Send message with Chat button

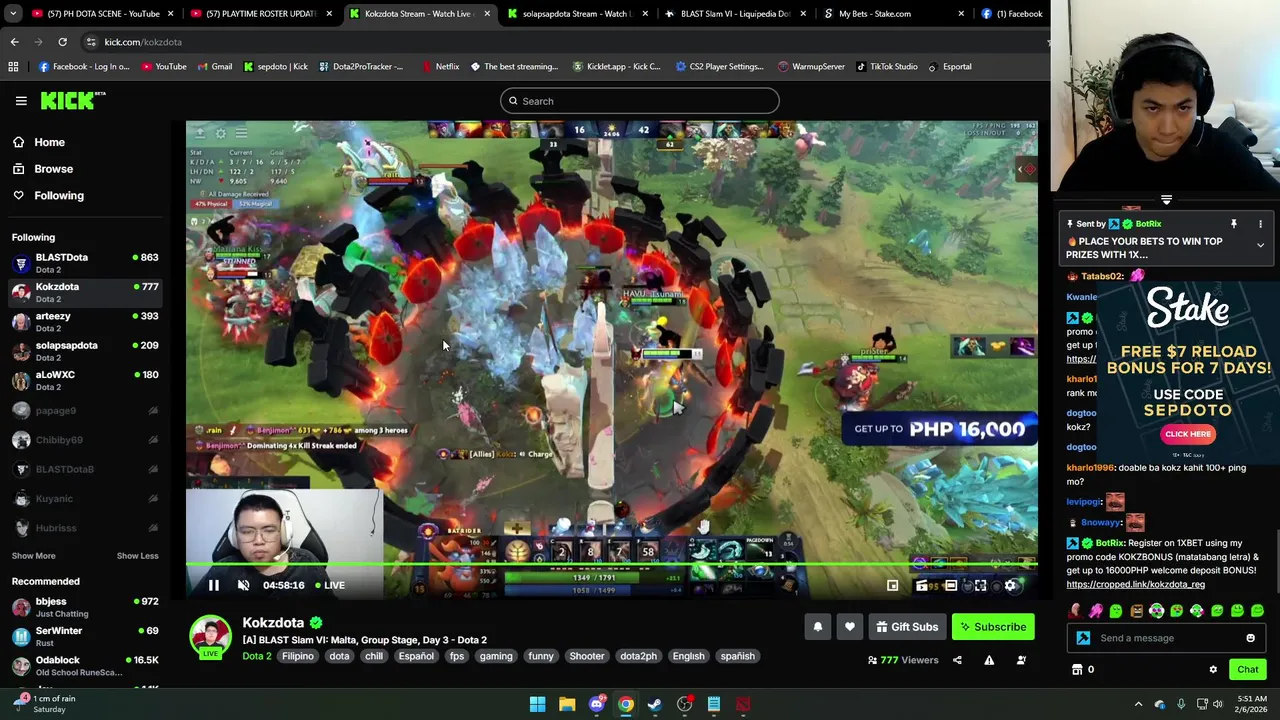click(x=1247, y=670)
